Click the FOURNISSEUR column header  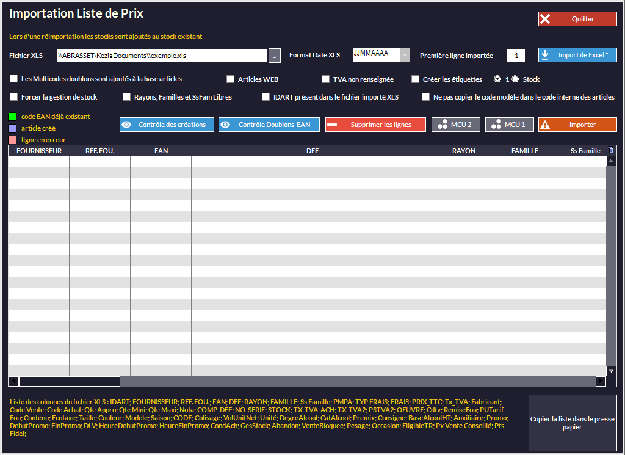pos(39,151)
